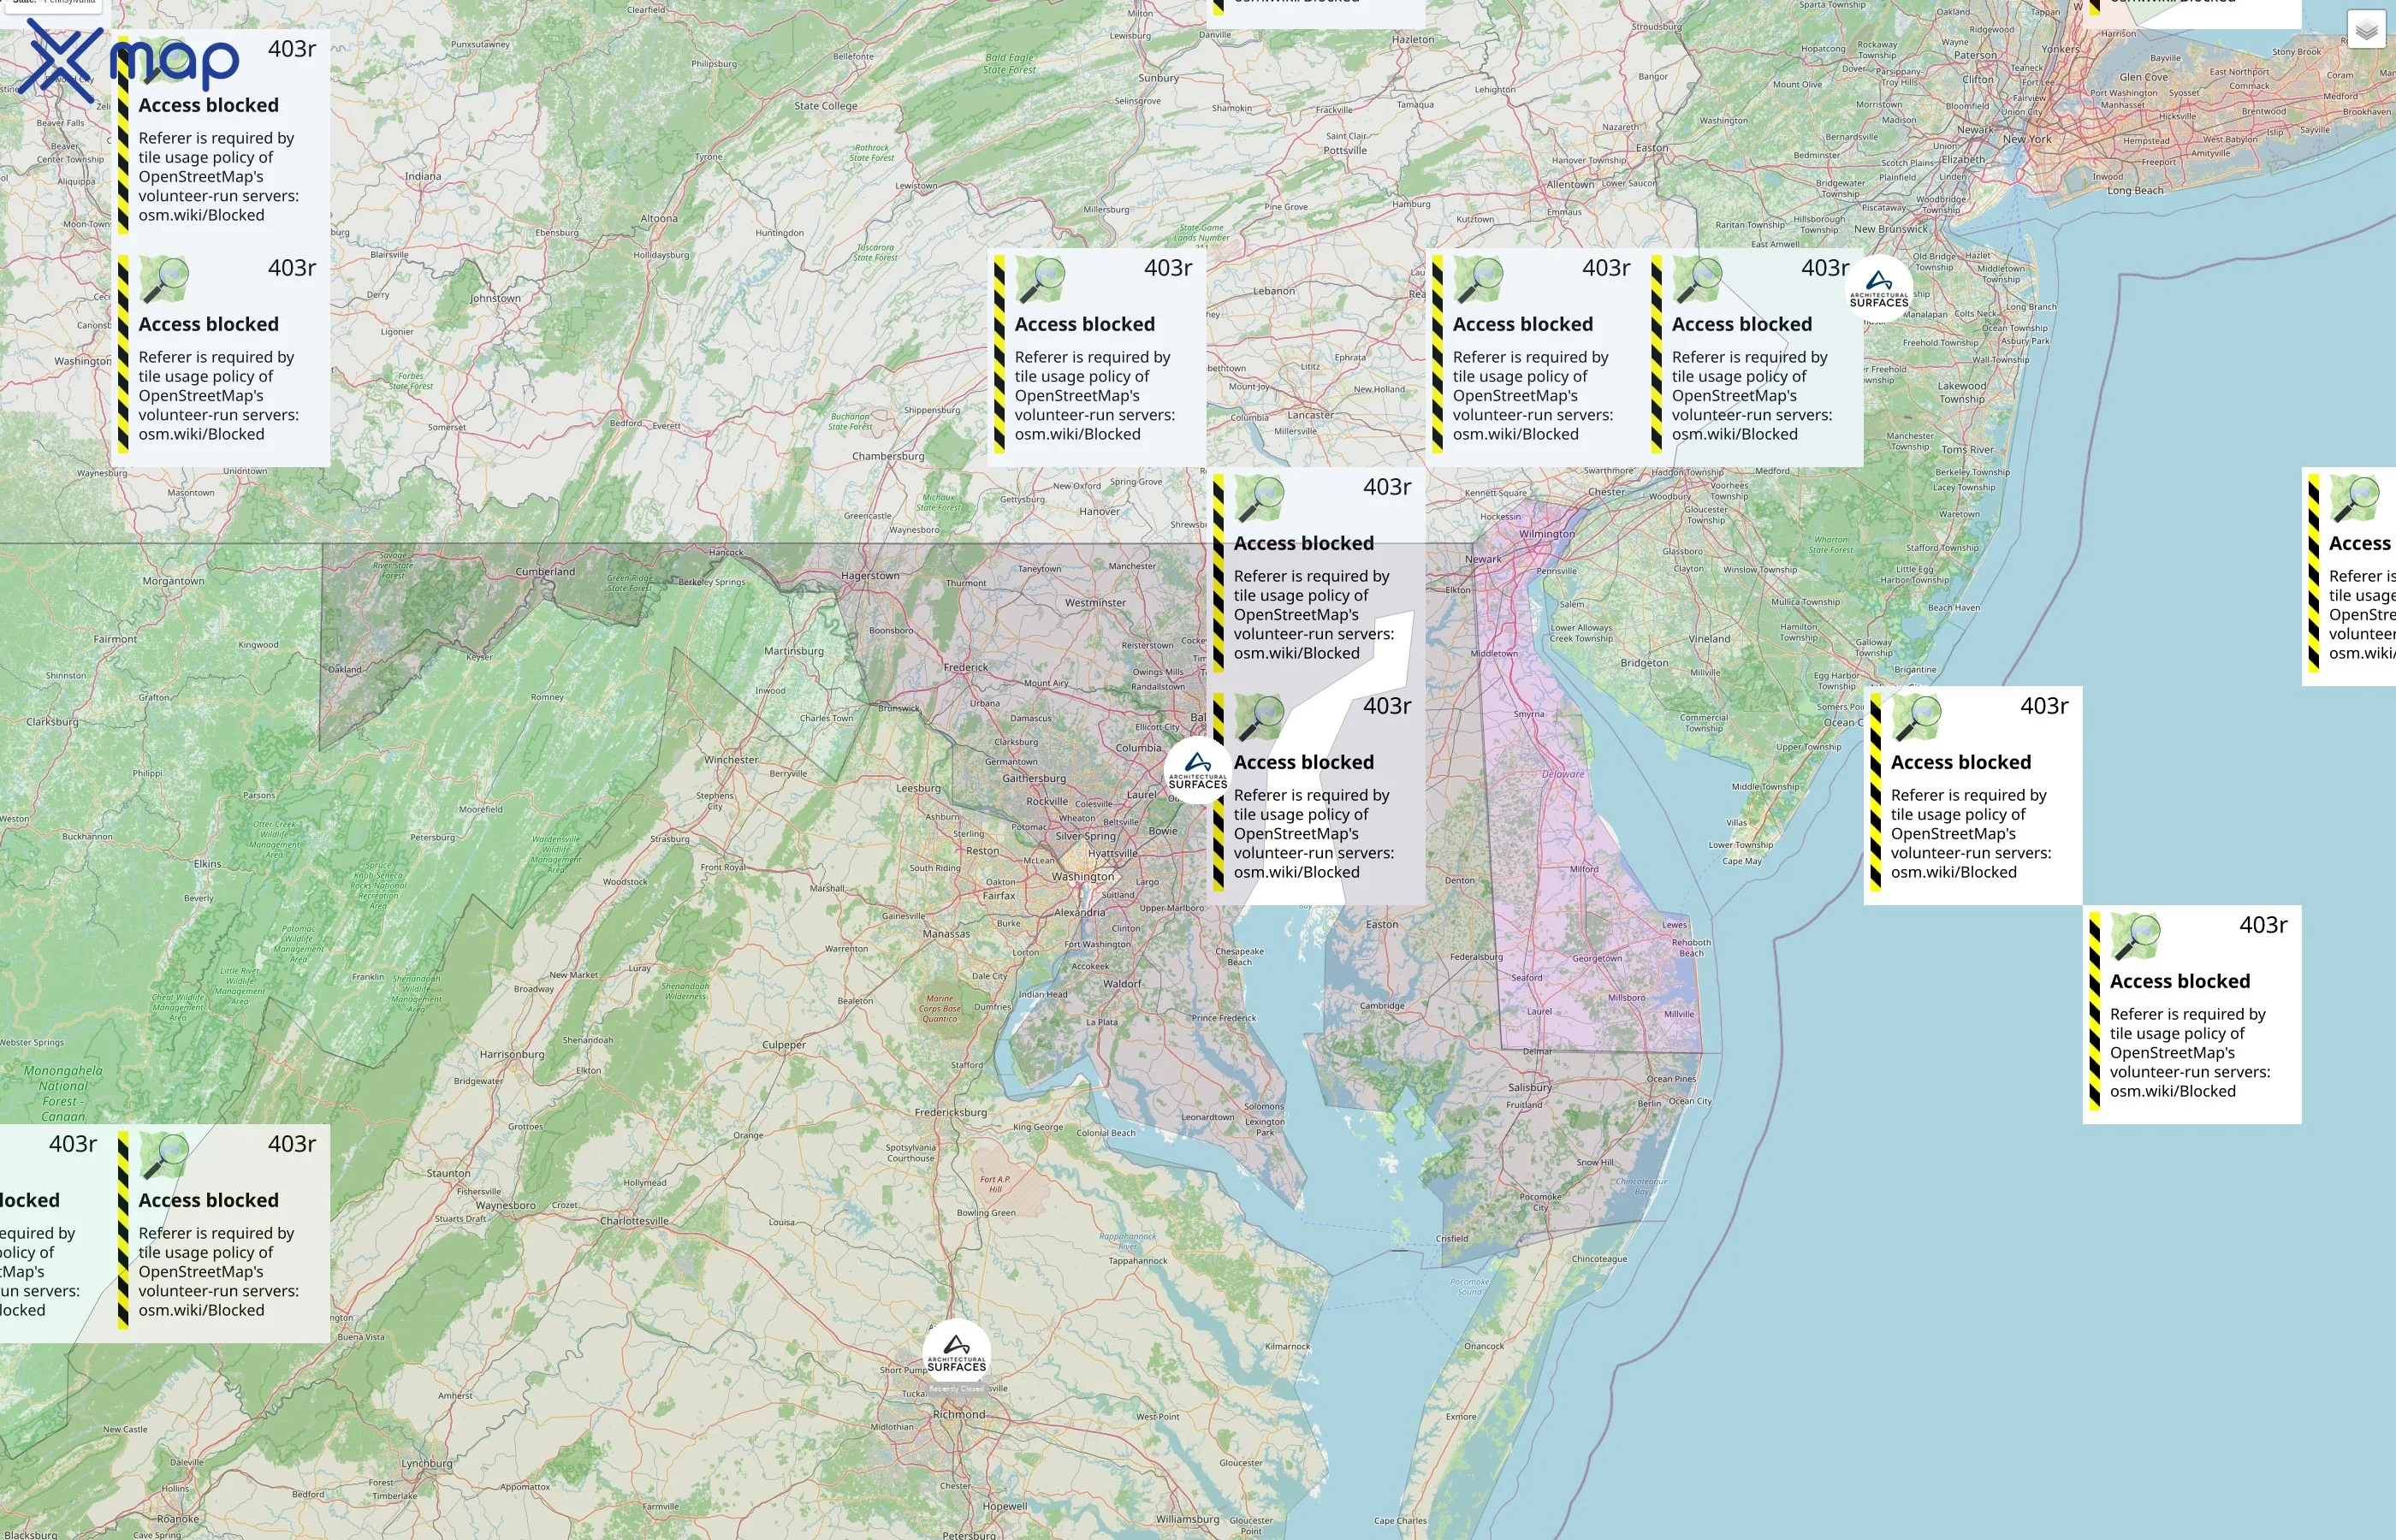Click the Martinsburg label on the map
Image resolution: width=2396 pixels, height=1540 pixels.
pos(794,651)
